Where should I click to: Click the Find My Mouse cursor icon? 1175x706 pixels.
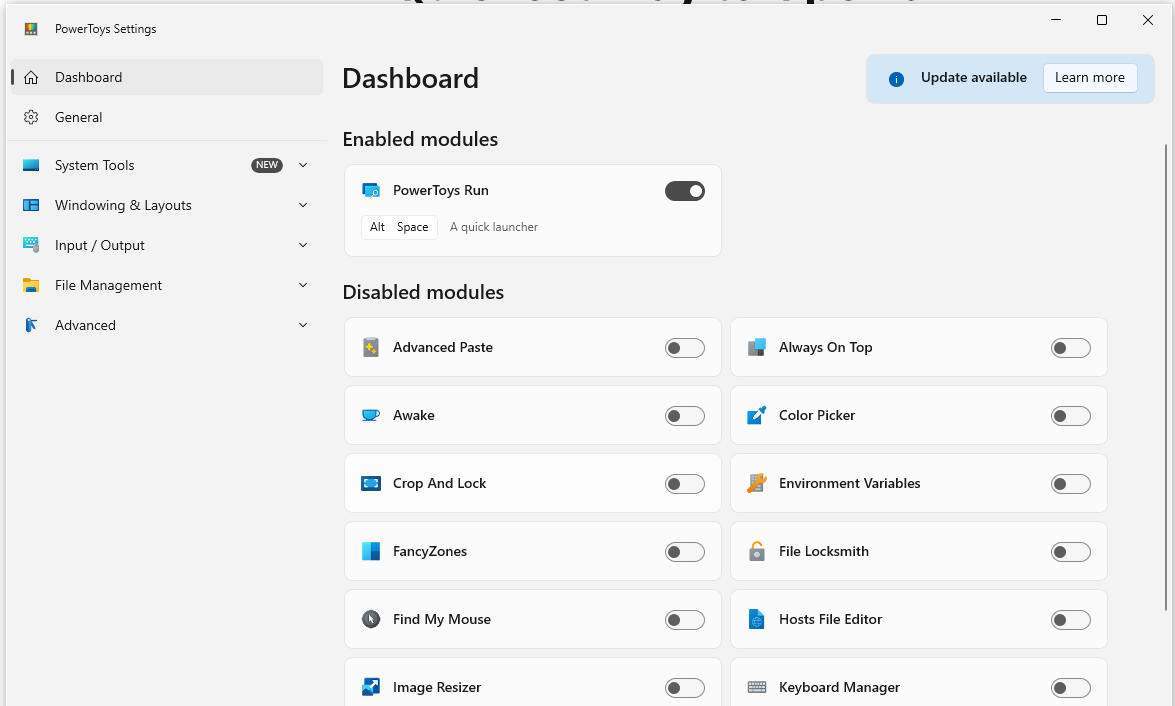371,619
